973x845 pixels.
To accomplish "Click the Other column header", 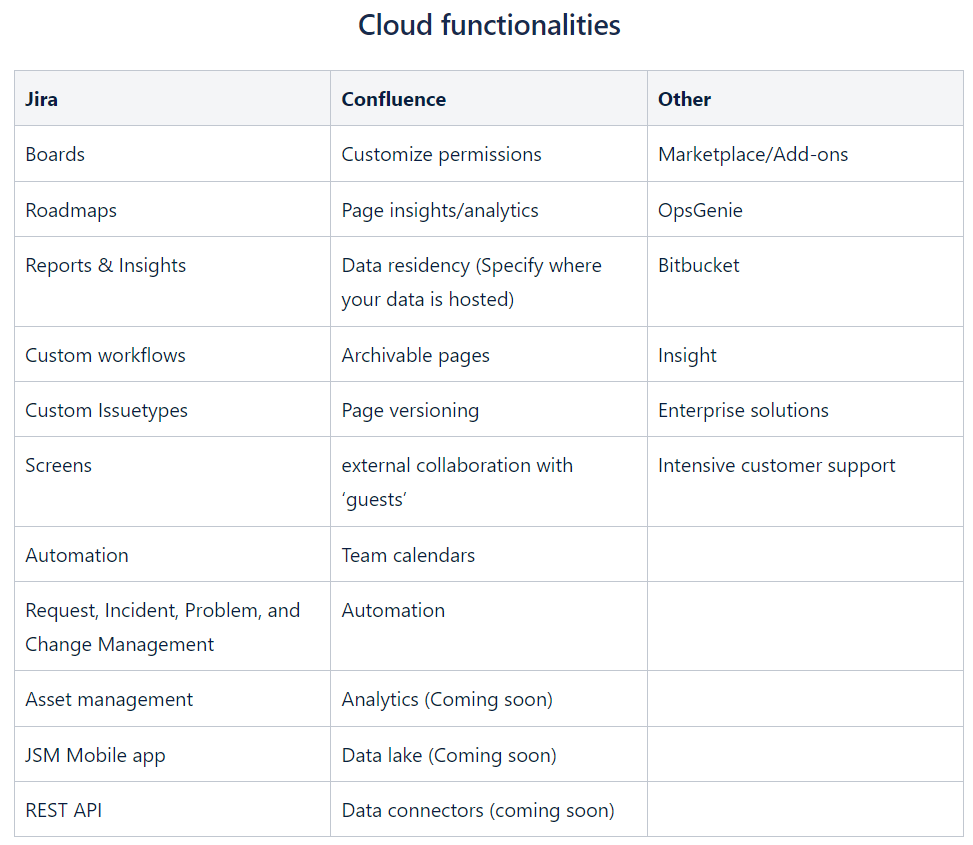I will 805,99.
